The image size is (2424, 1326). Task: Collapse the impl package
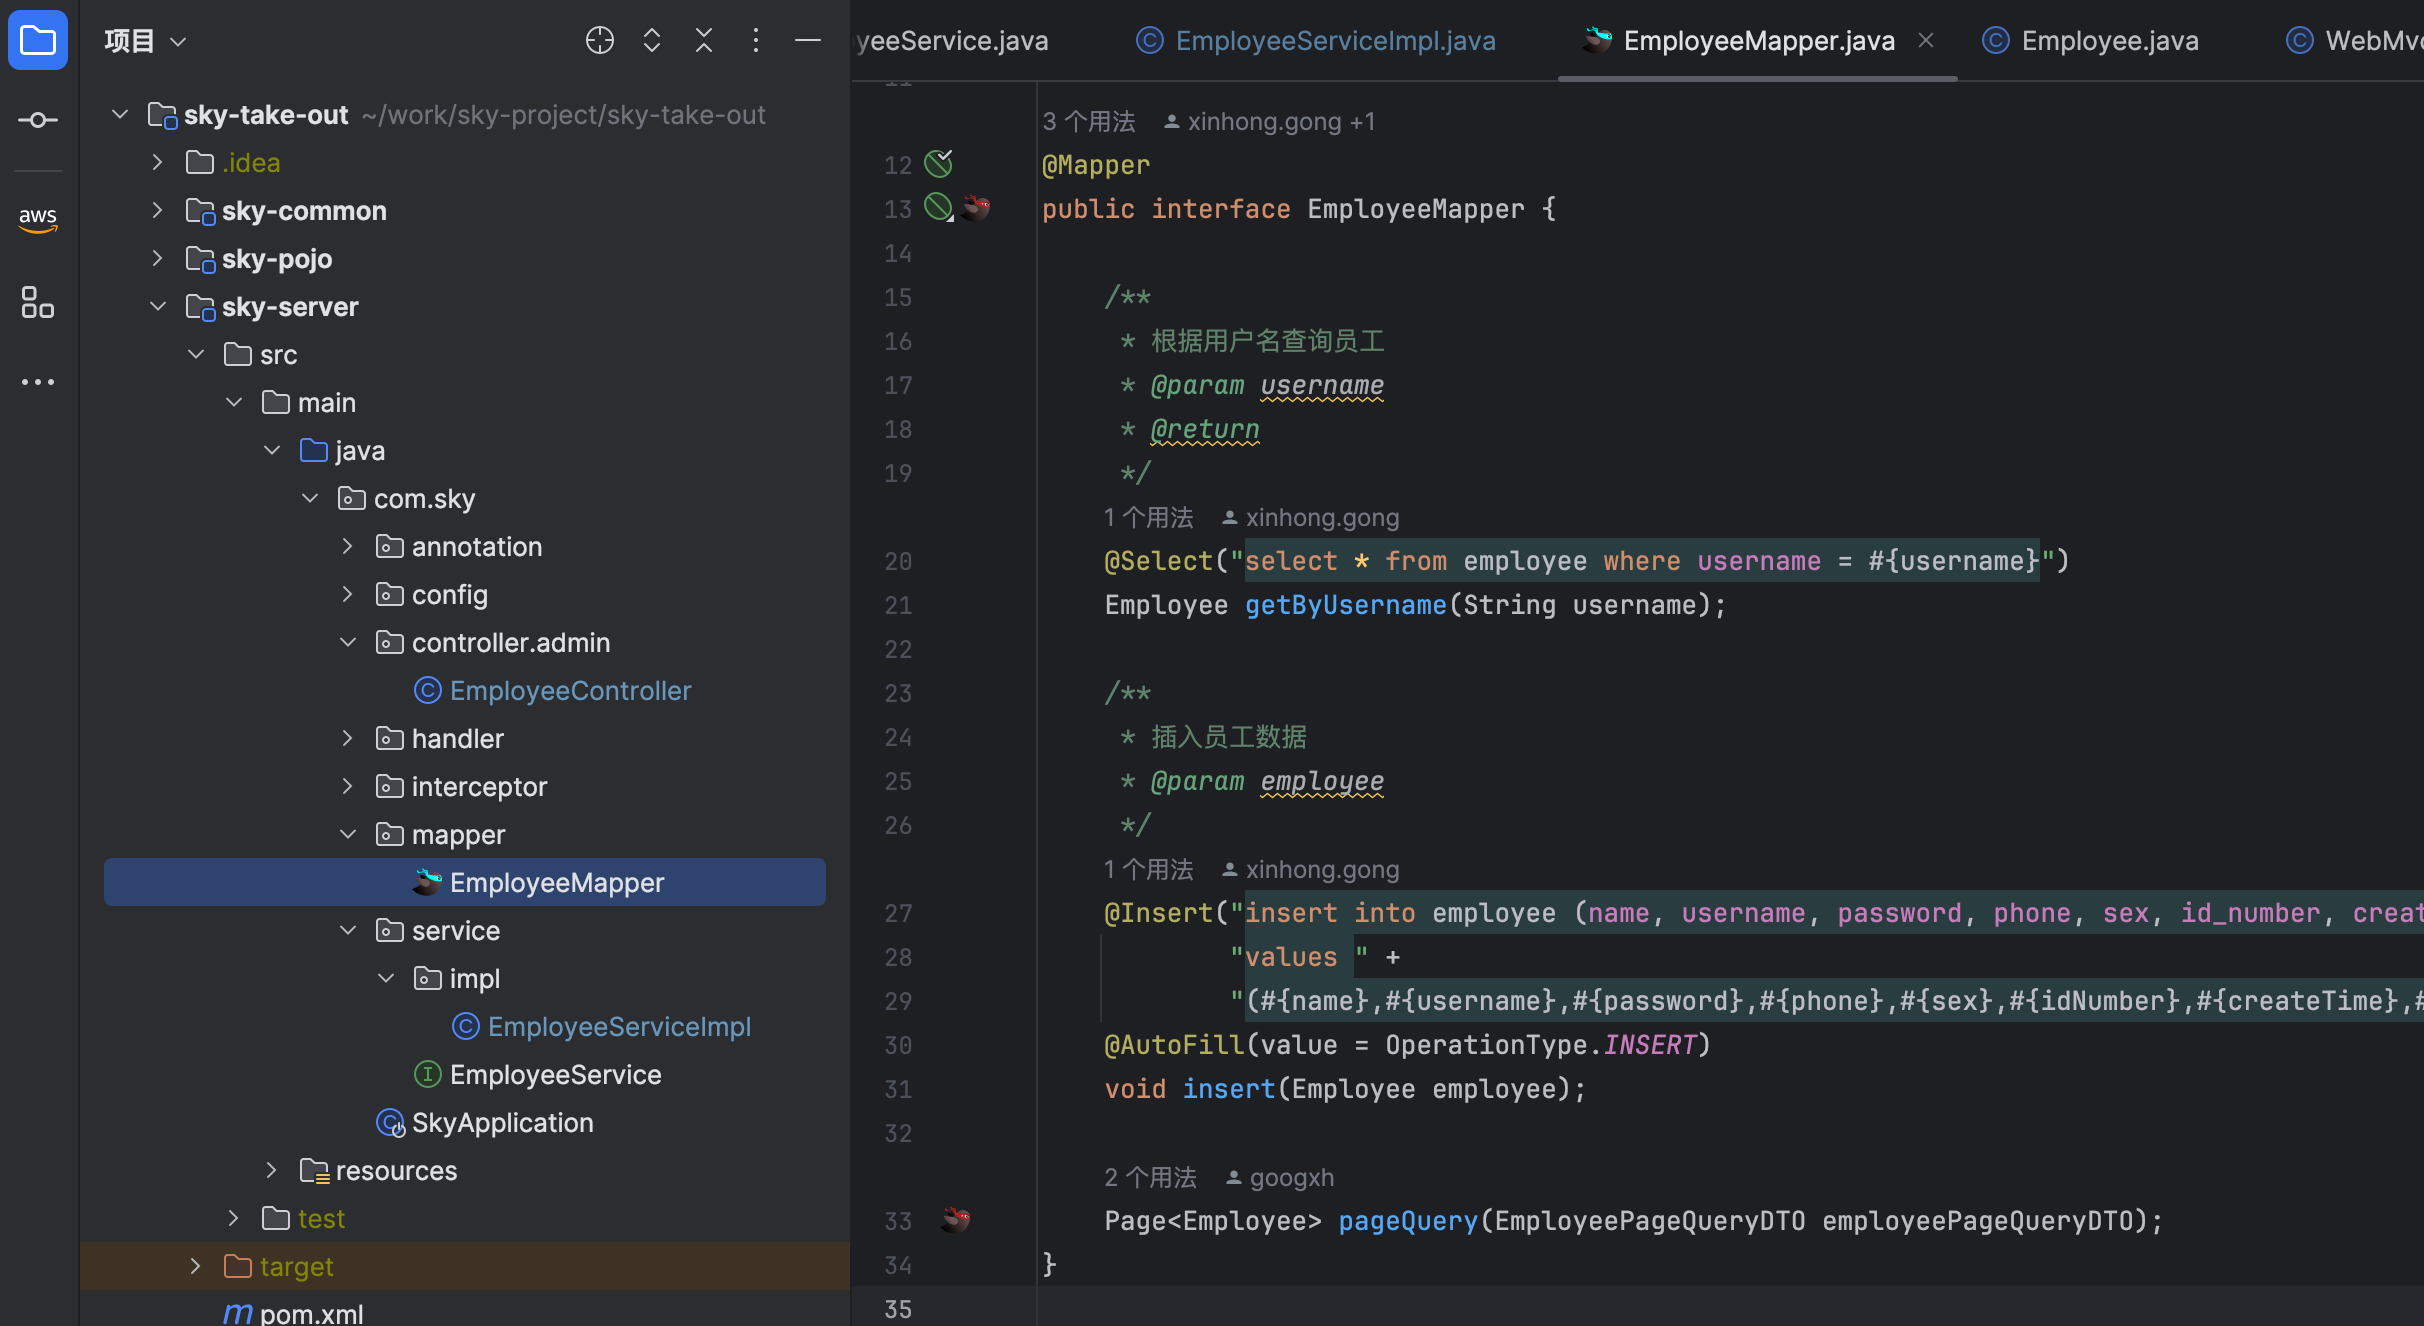click(x=386, y=978)
